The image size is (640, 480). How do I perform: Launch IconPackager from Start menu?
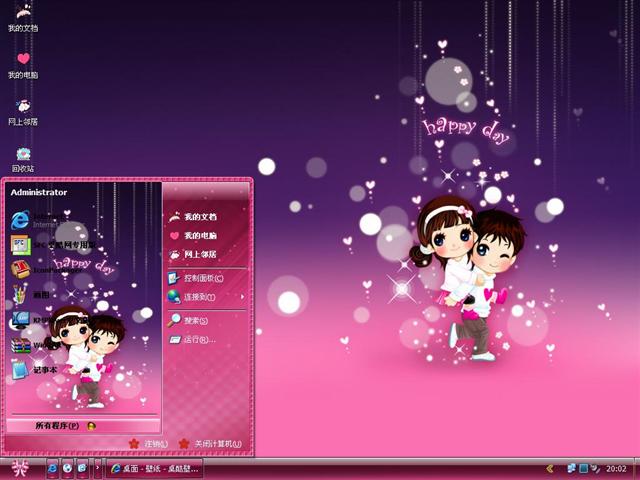tap(47, 270)
